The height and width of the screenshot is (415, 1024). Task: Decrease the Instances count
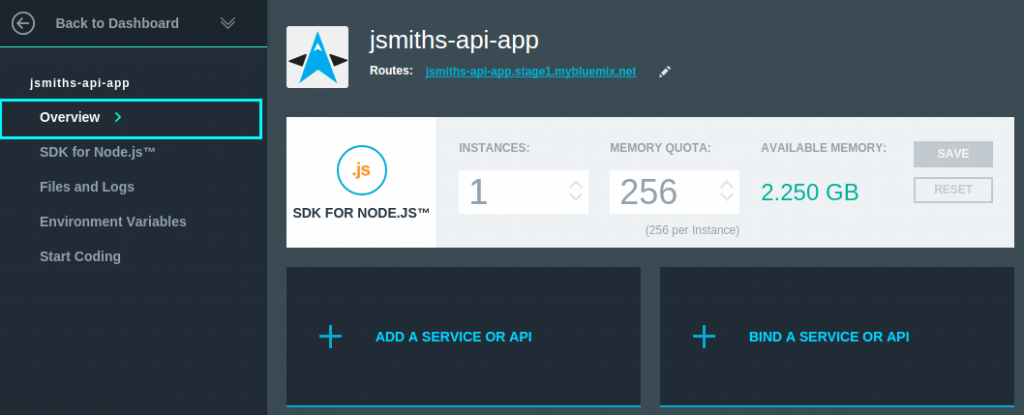[575, 197]
